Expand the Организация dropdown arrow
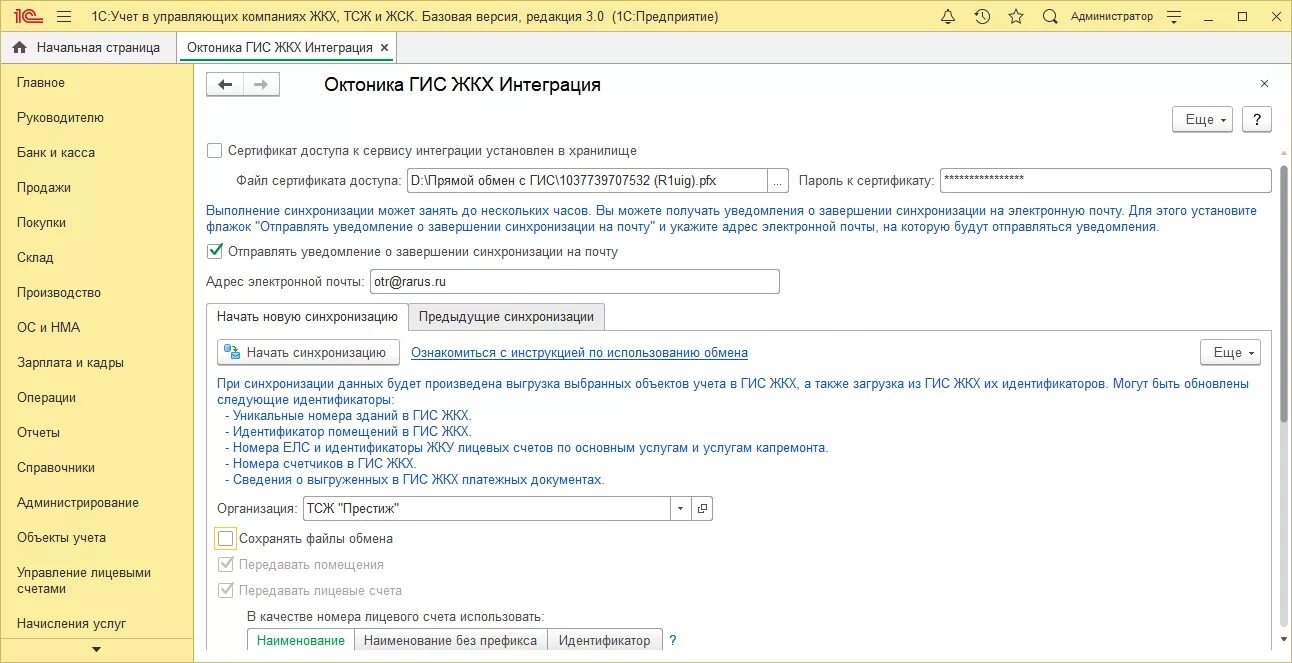Image resolution: width=1292 pixels, height=663 pixels. pos(680,509)
